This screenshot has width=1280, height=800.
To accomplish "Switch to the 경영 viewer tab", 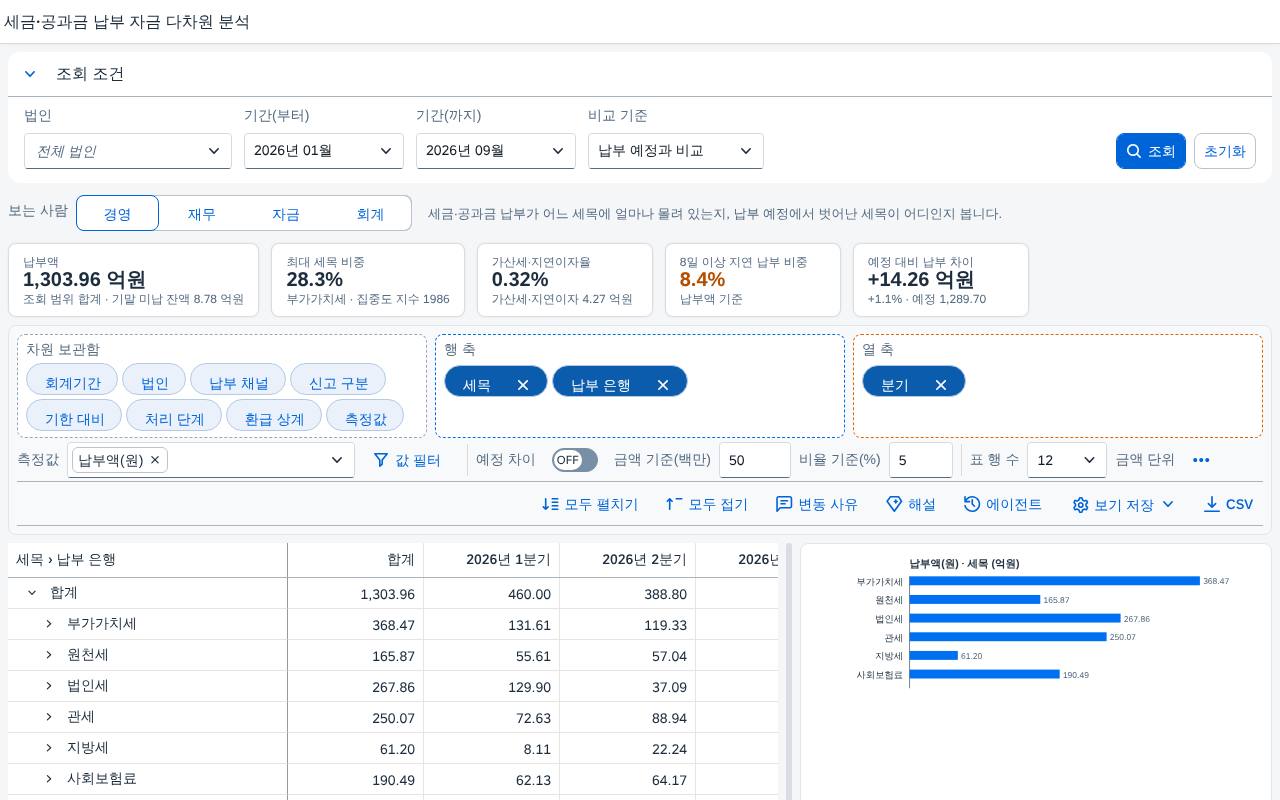I will click(118, 213).
